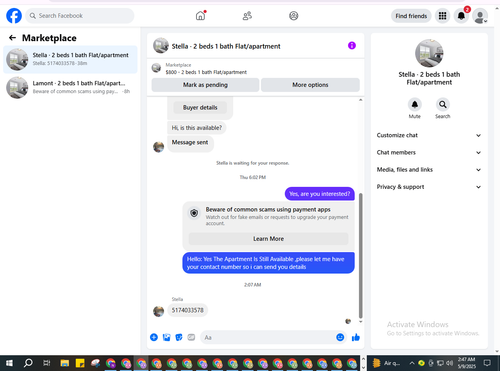Open the emoji picker

[340, 337]
